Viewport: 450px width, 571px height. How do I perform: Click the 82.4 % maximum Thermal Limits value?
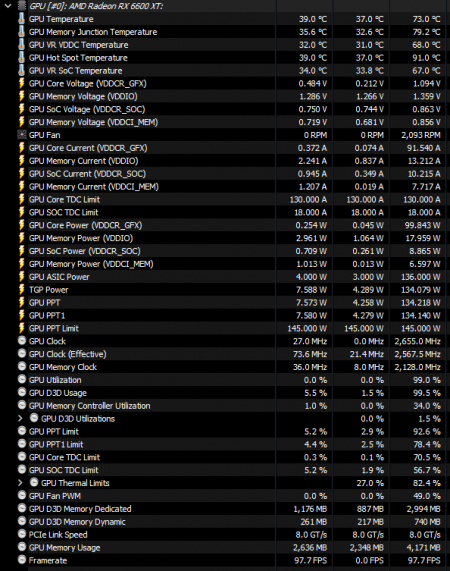click(427, 483)
